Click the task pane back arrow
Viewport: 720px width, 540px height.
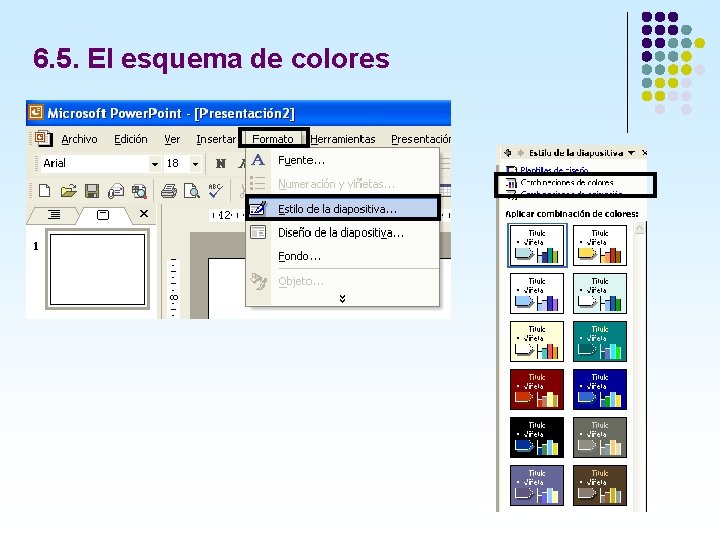(507, 153)
